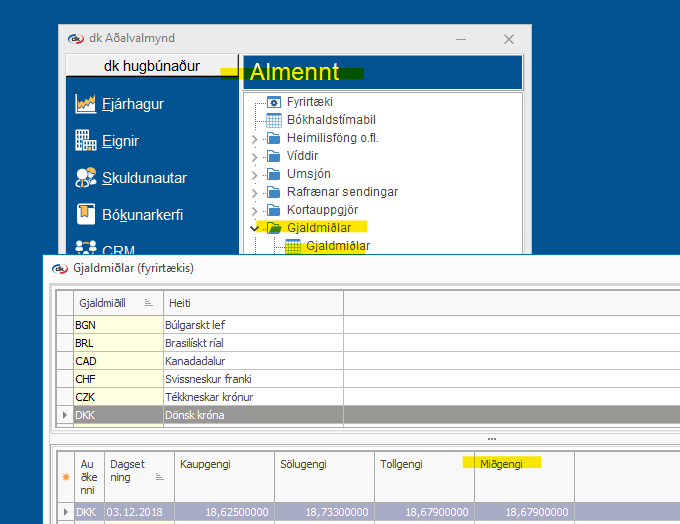Click the Gjaldmiðlar grid icon in tree
The image size is (680, 524).
tap(293, 246)
